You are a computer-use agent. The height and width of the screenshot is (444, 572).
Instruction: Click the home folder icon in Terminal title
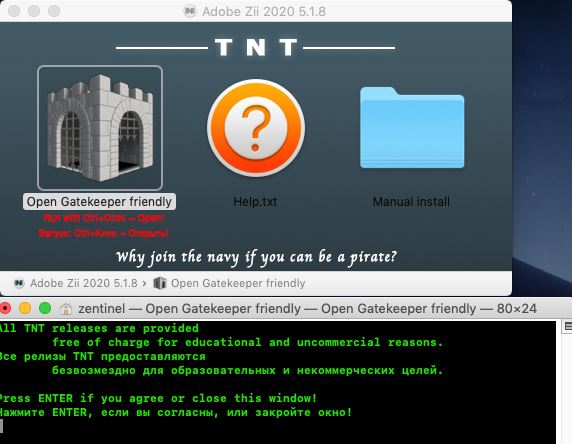(66, 309)
